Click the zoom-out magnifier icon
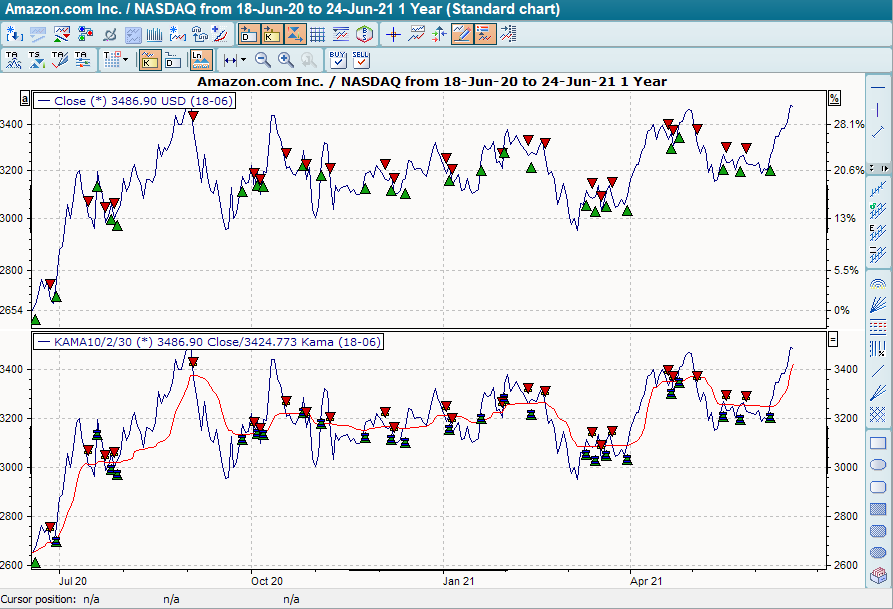 (263, 60)
